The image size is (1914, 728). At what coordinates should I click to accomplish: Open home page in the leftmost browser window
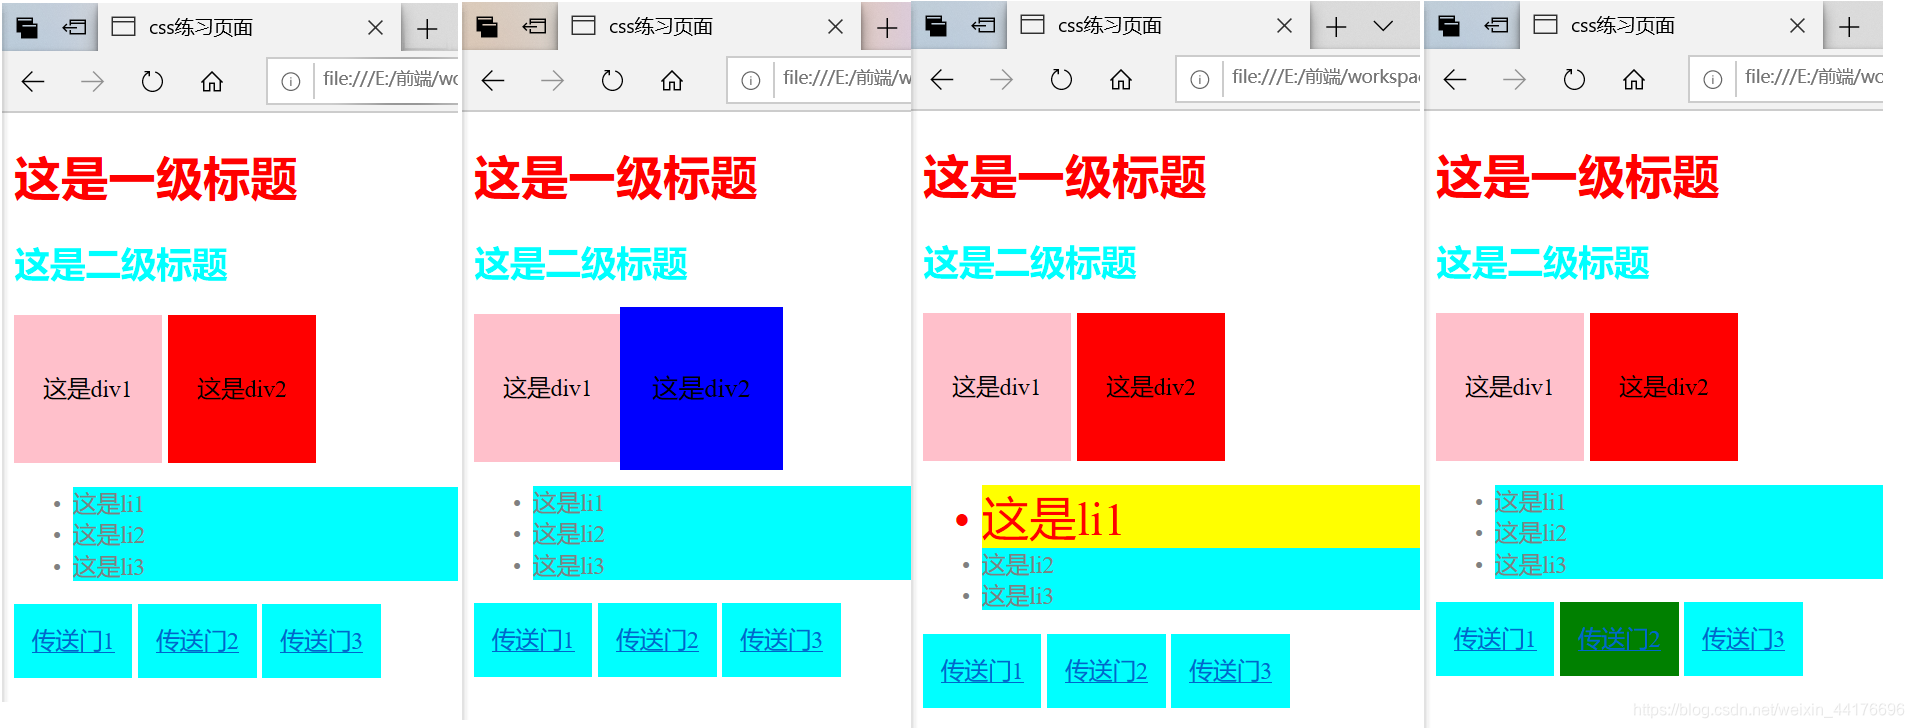tap(212, 82)
